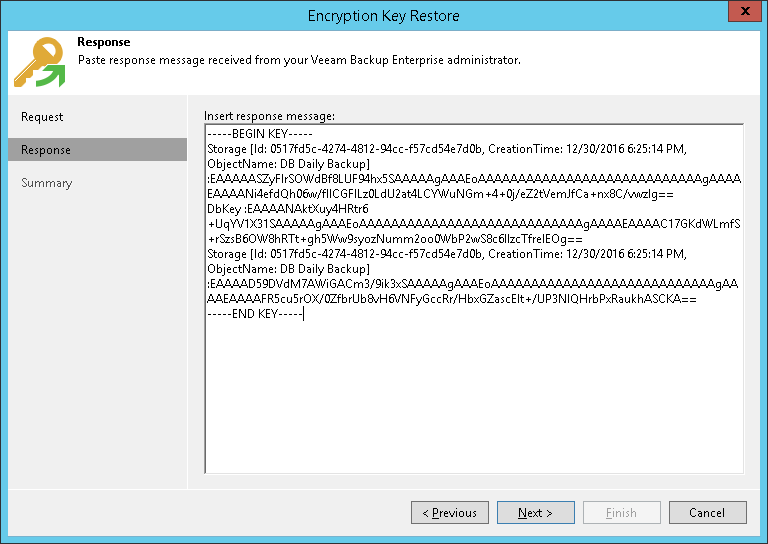768x544 pixels.
Task: Place cursor on the END KEY line
Action: pyautogui.click(x=254, y=314)
